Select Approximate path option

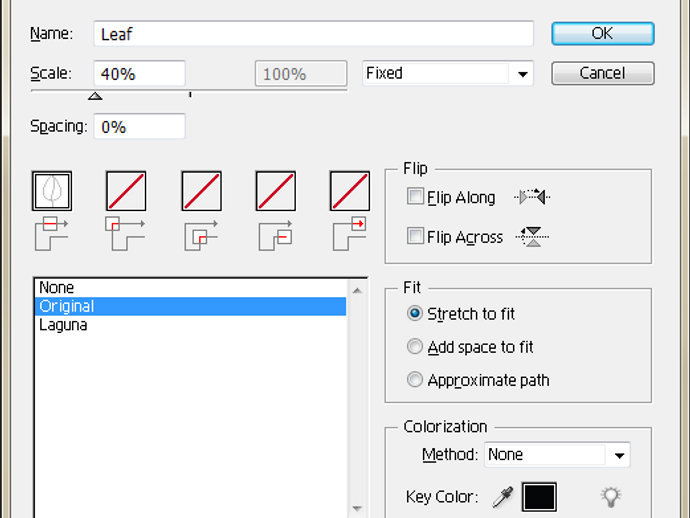coord(415,379)
